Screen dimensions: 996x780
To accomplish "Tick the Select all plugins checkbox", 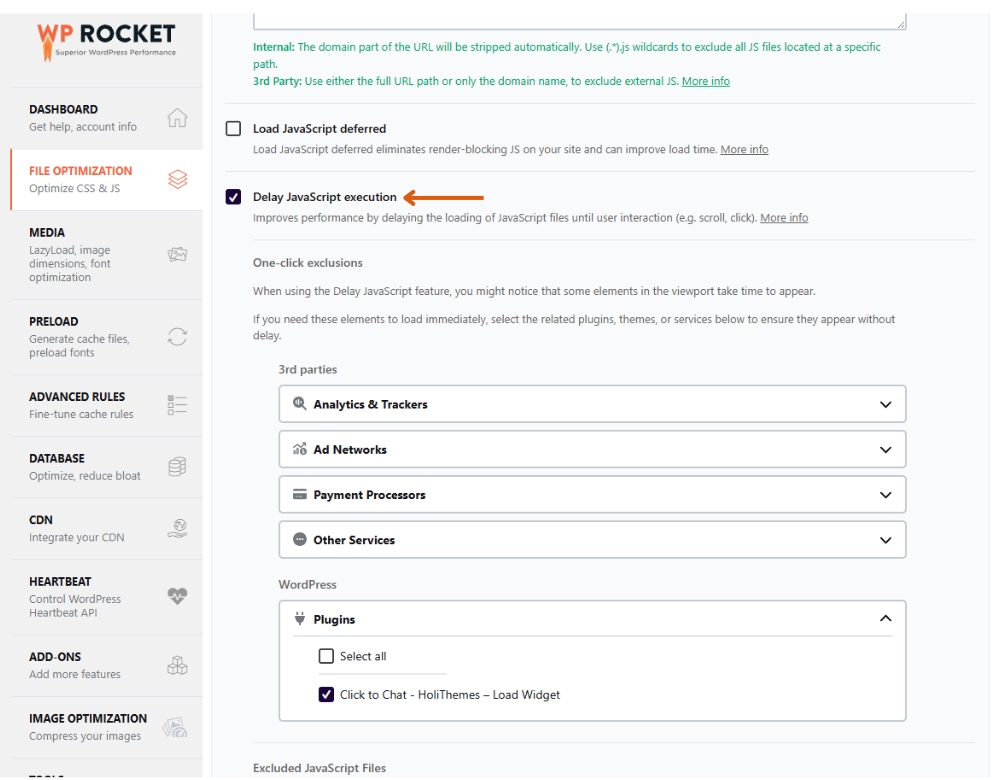I will 326,657.
